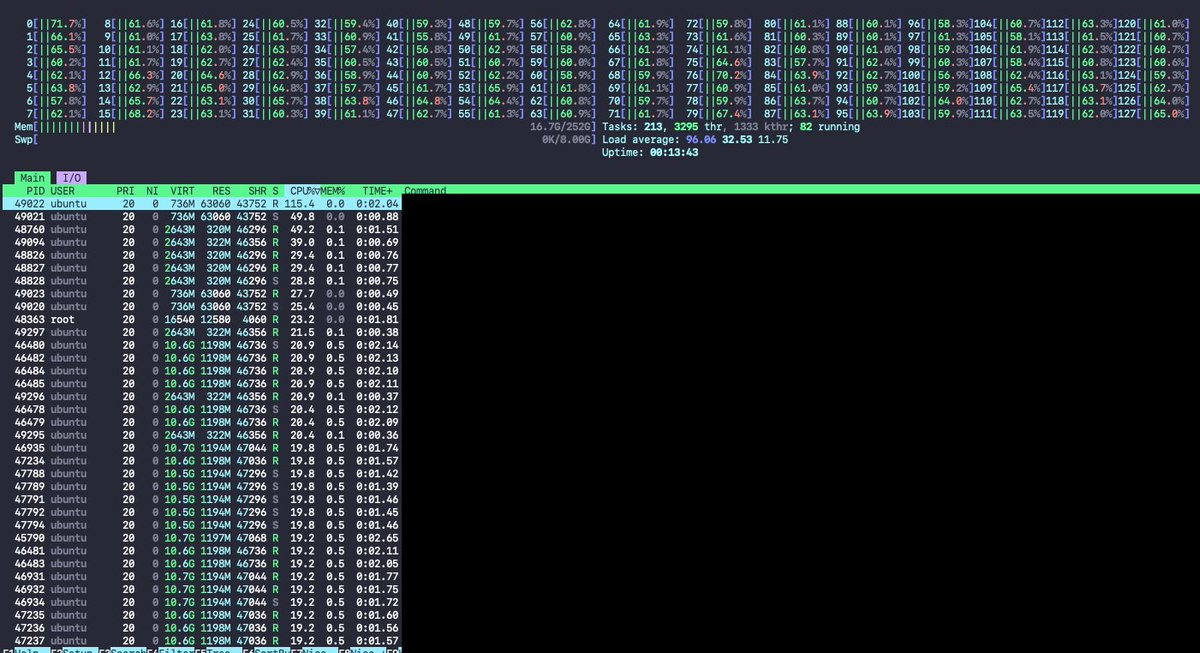Select process row with PID 49021
The height and width of the screenshot is (653, 1200).
pyautogui.click(x=200, y=216)
